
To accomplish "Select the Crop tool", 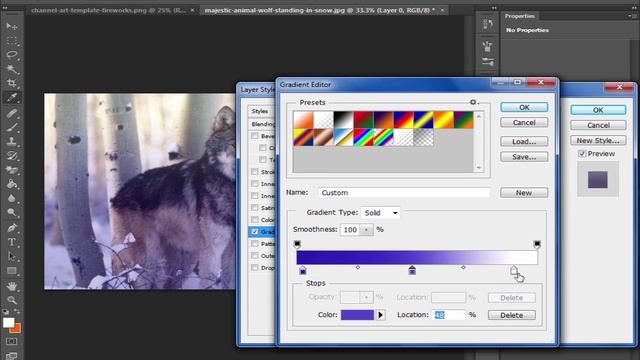I will [11, 83].
